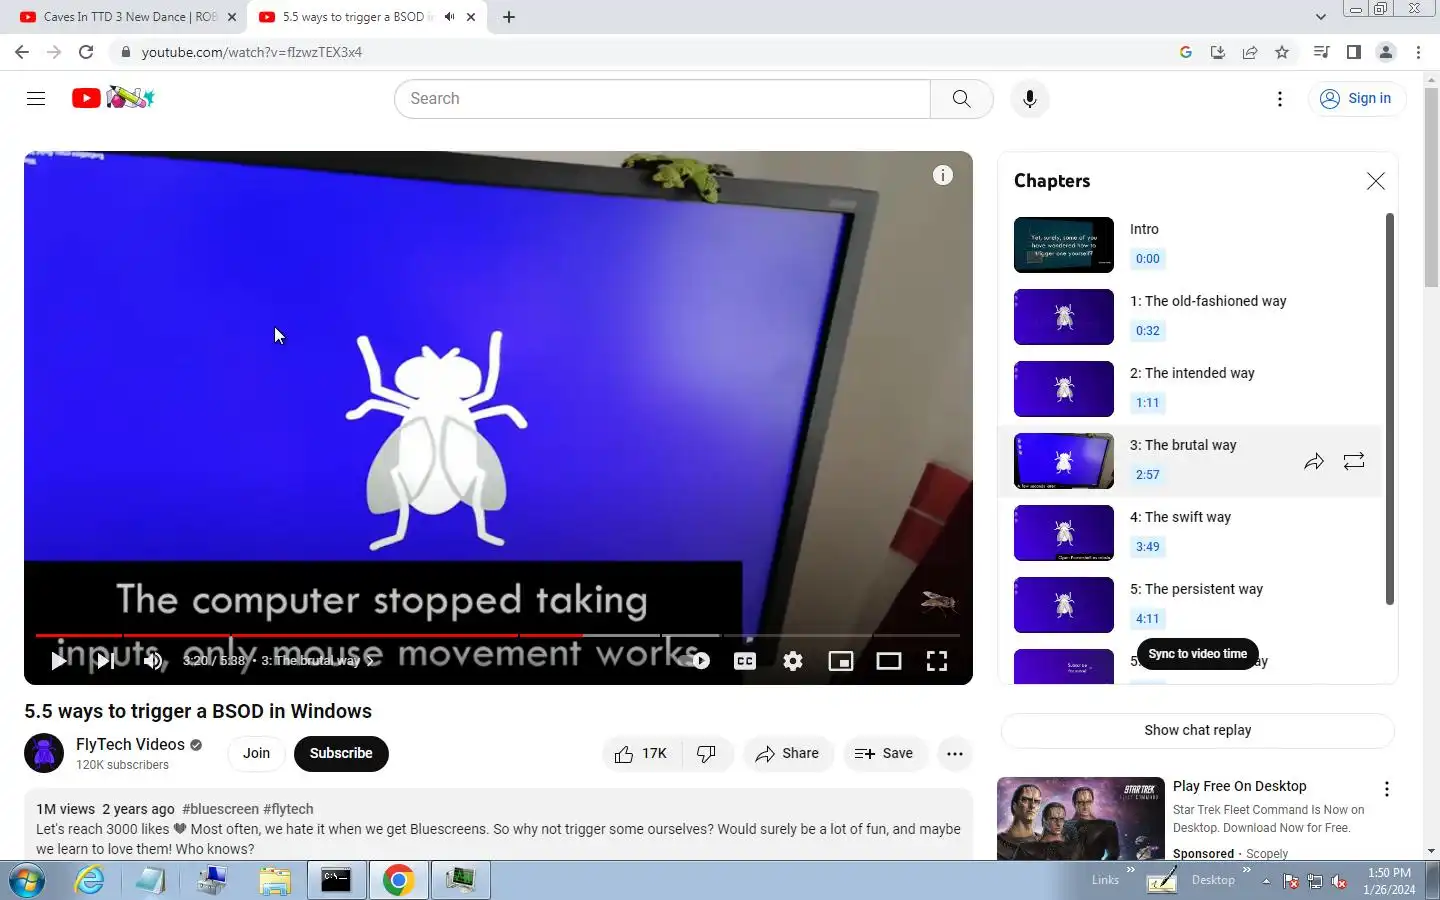1440x900 pixels.
Task: Go to YouTube home via logo
Action: coord(113,98)
